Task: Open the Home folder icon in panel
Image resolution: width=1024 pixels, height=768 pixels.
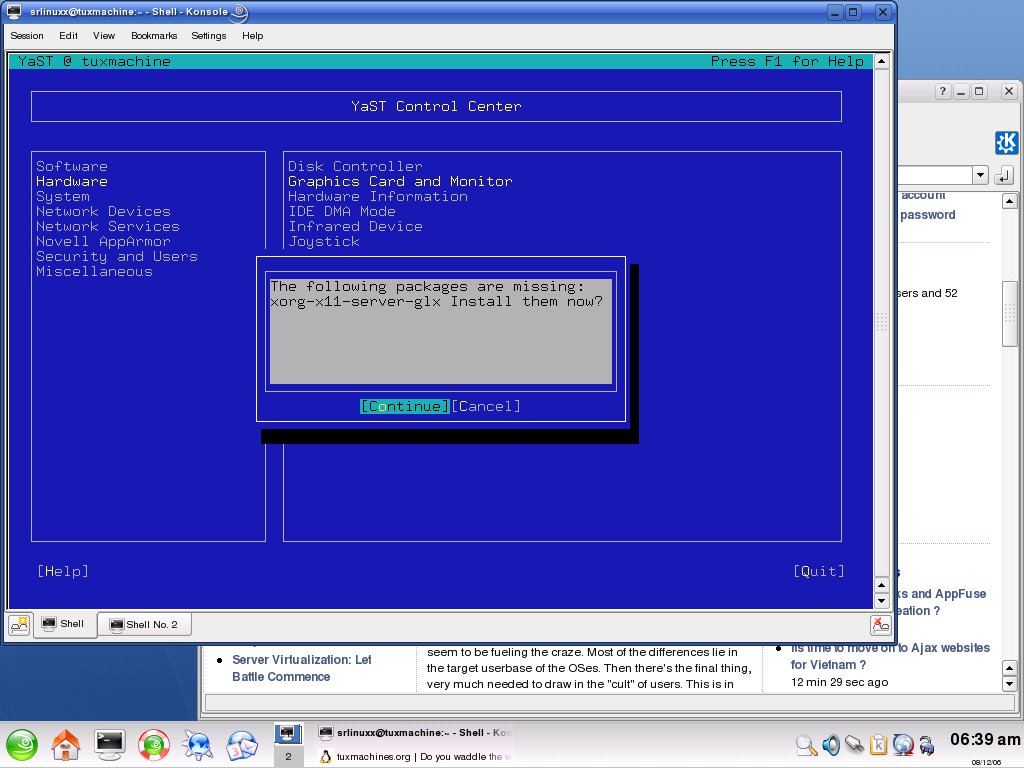Action: click(x=65, y=745)
